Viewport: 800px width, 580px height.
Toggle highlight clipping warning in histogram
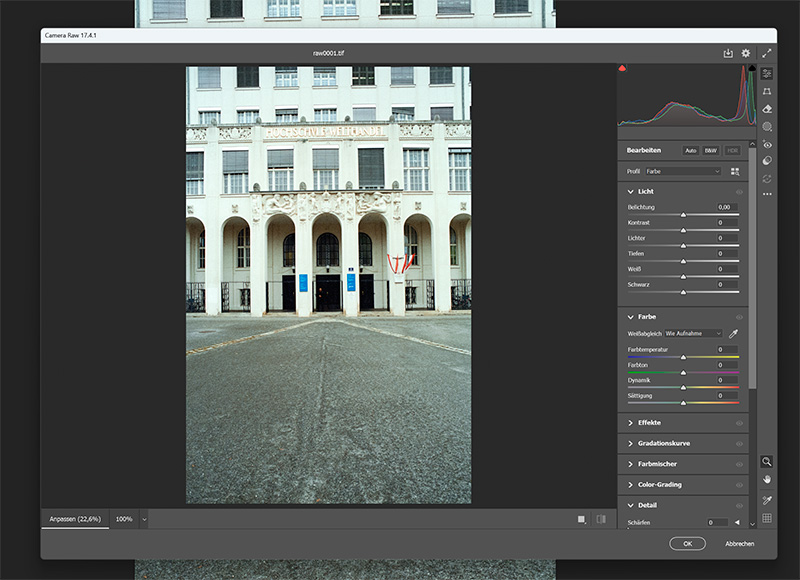tap(752, 68)
